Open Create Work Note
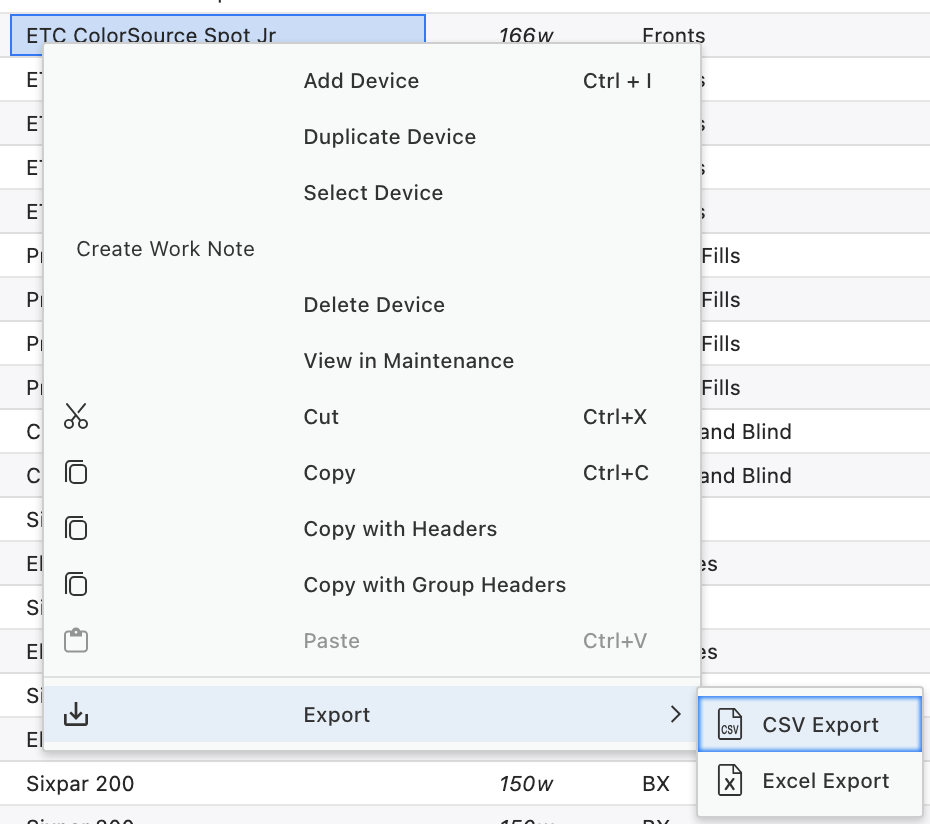 [x=166, y=249]
